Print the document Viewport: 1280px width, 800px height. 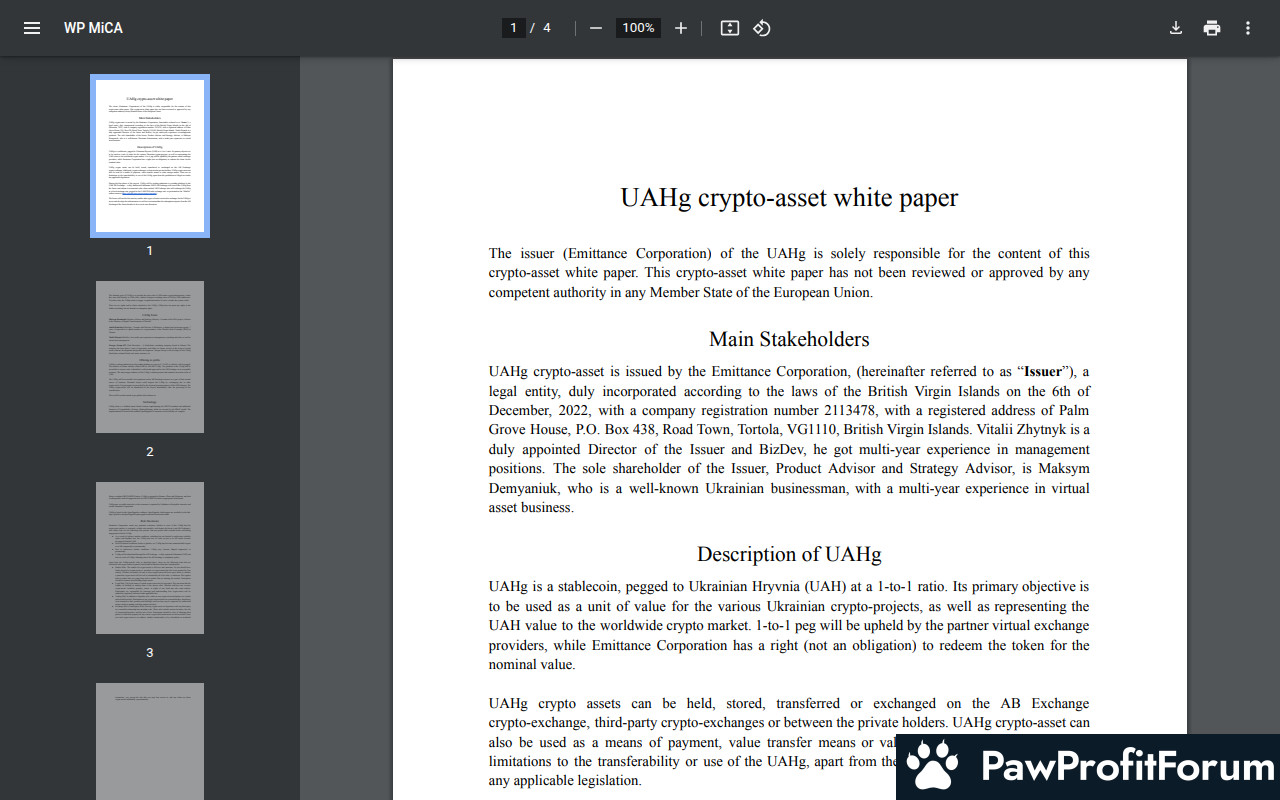pyautogui.click(x=1212, y=28)
